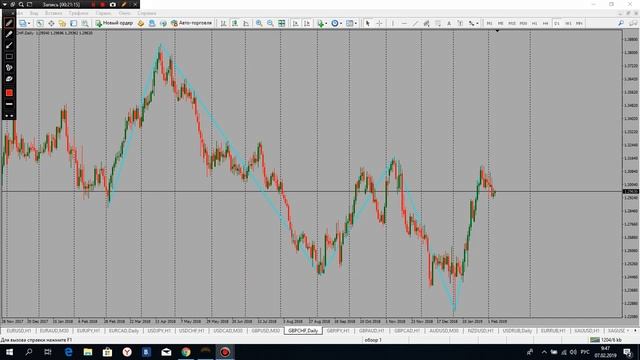Switch to the USDRUB,Daily chart tab
The width and height of the screenshot is (640, 360).
click(x=517, y=331)
